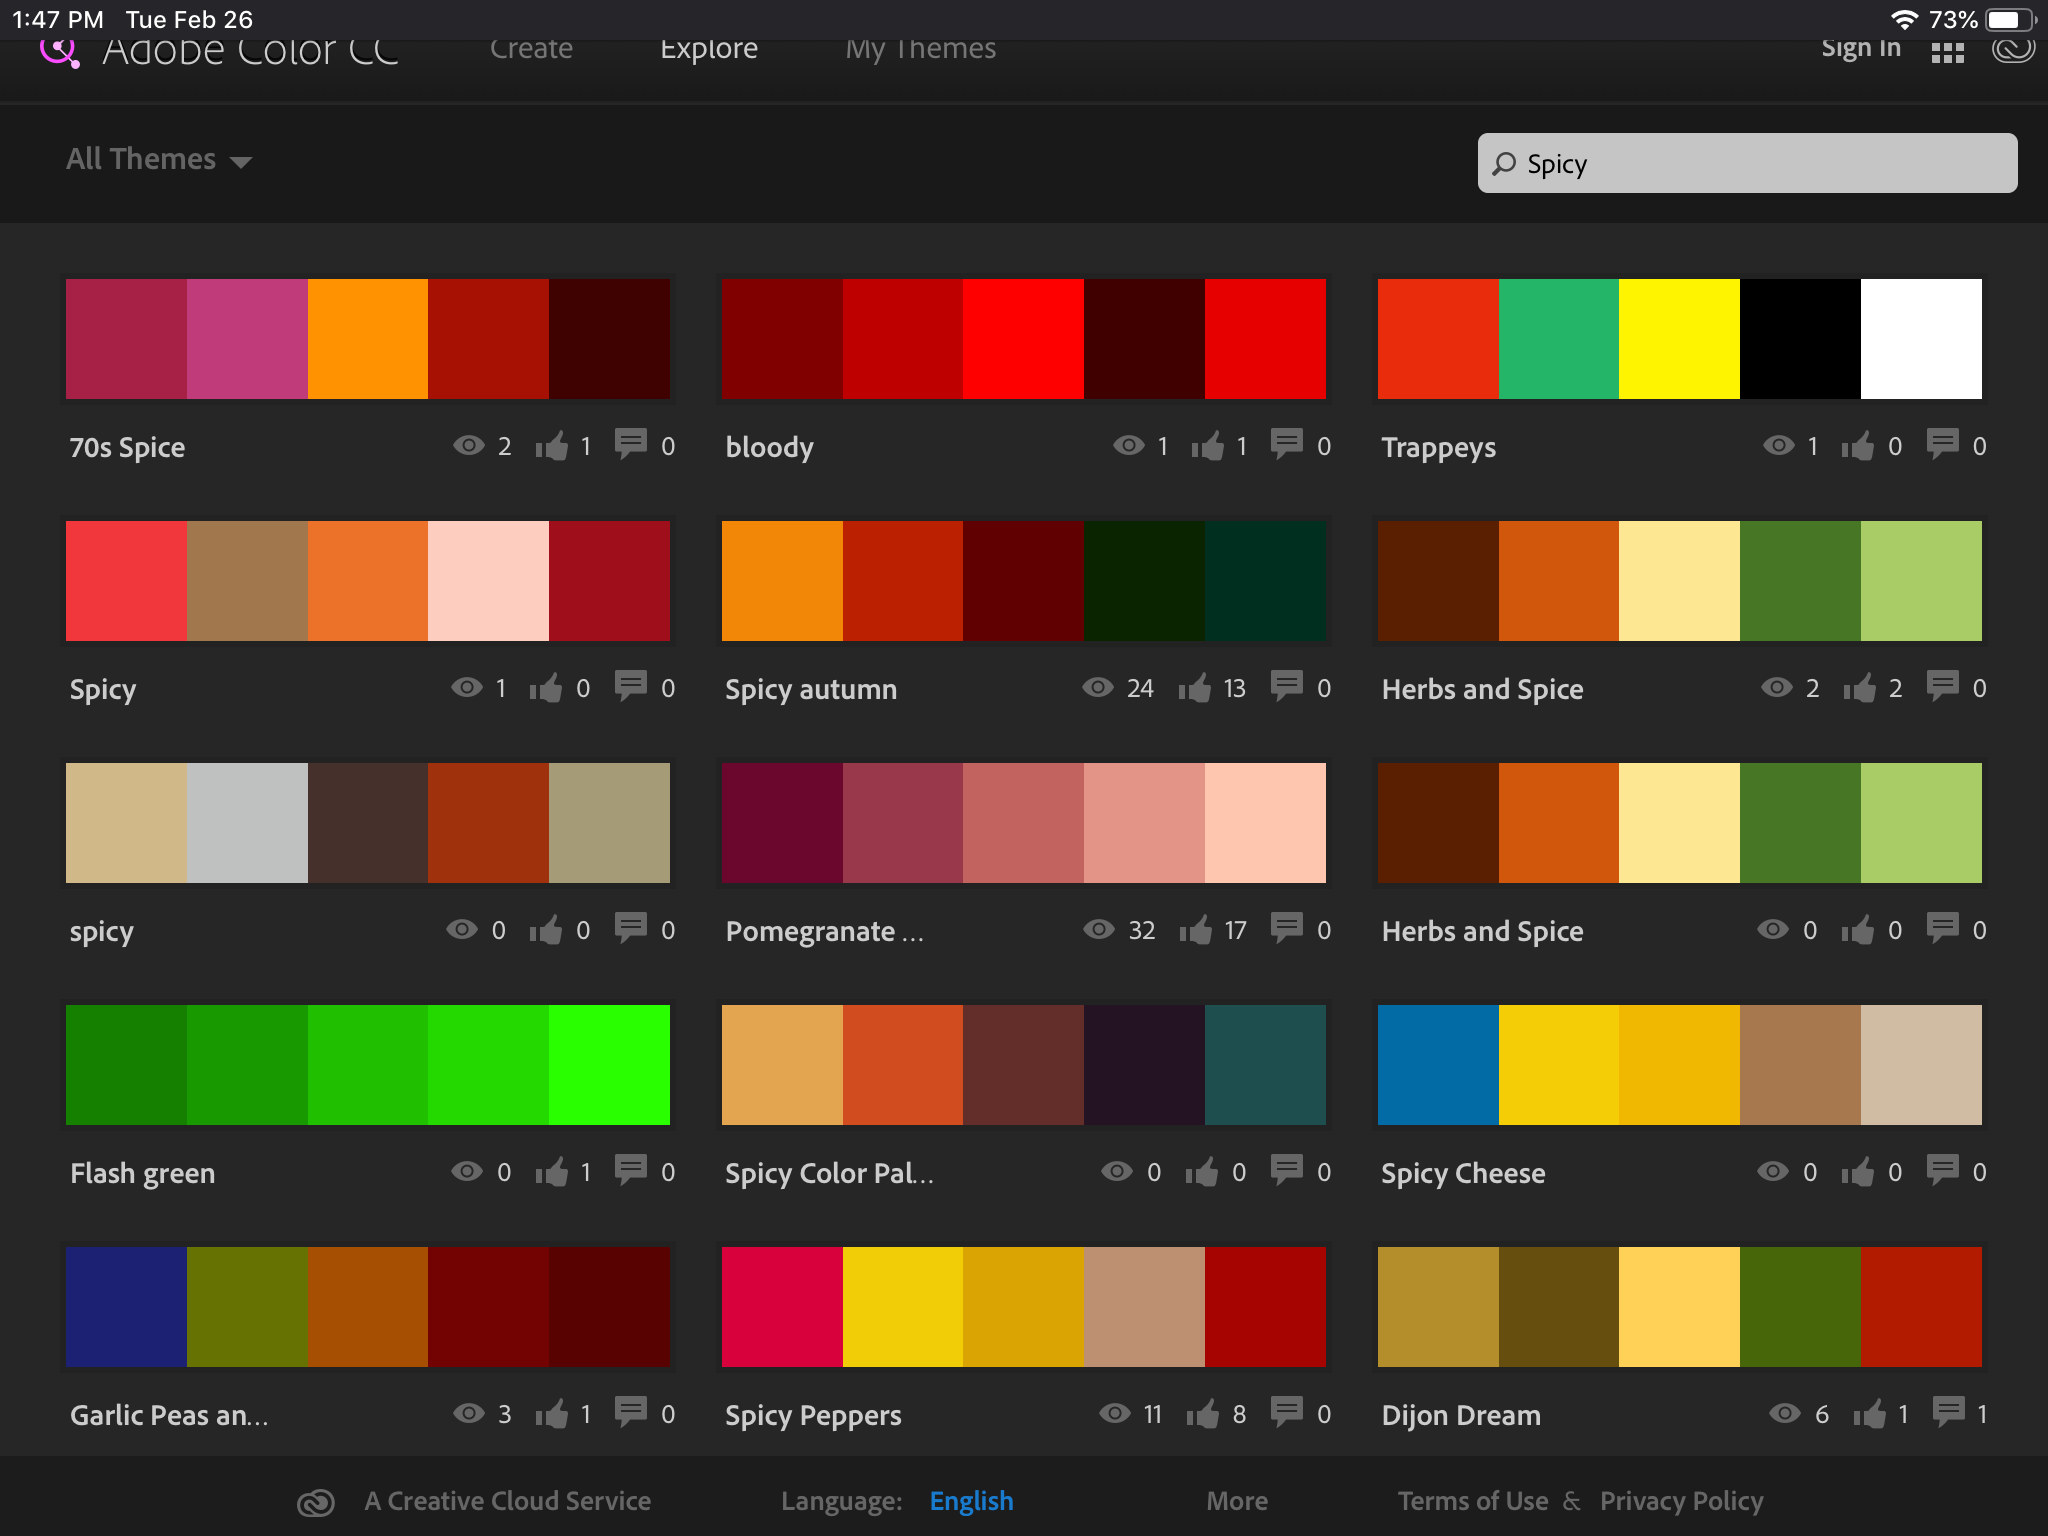This screenshot has width=2048, height=1536.
Task: Open Privacy Policy link
Action: 1681,1501
